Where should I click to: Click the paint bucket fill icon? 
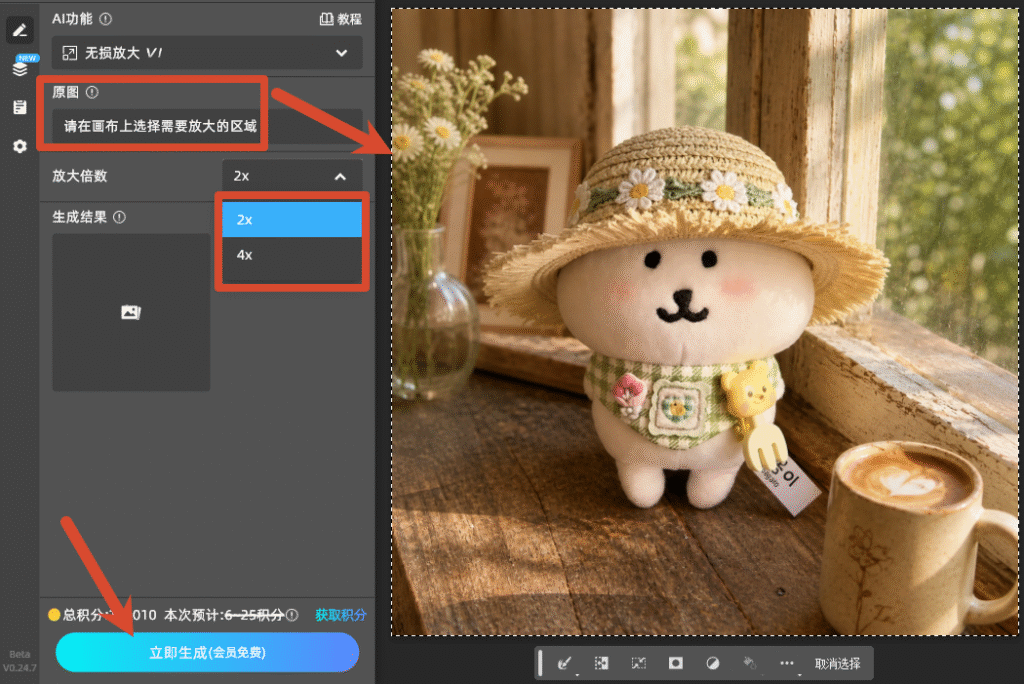(750, 663)
